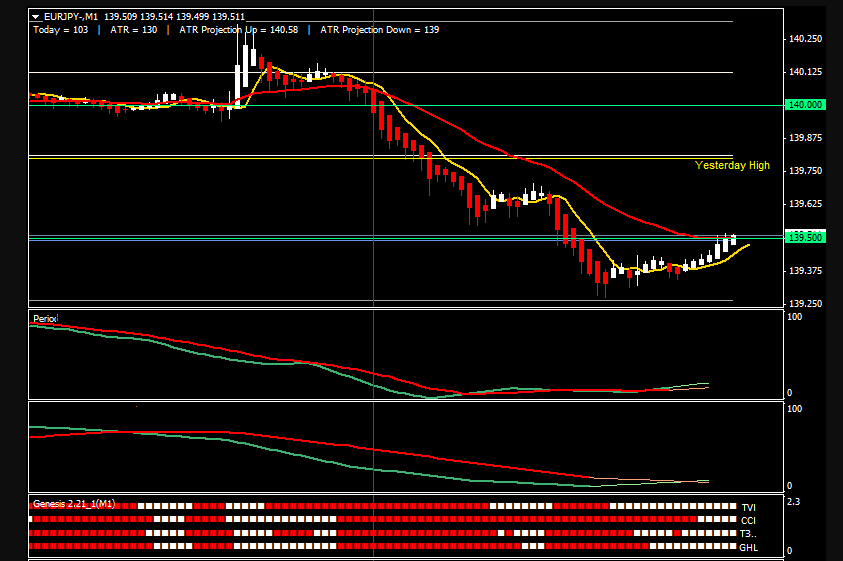843x561 pixels.
Task: Click the "Period" indicator window label
Action: point(45,318)
